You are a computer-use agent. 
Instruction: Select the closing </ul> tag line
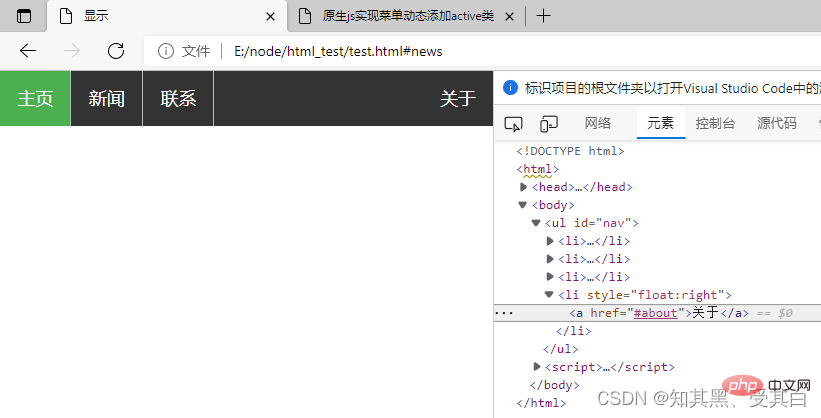pos(561,349)
